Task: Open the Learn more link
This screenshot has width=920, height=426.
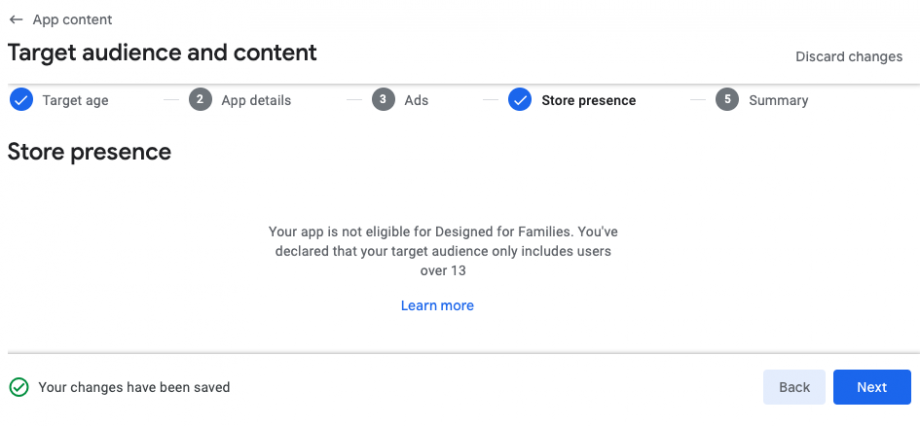Action: pyautogui.click(x=437, y=306)
